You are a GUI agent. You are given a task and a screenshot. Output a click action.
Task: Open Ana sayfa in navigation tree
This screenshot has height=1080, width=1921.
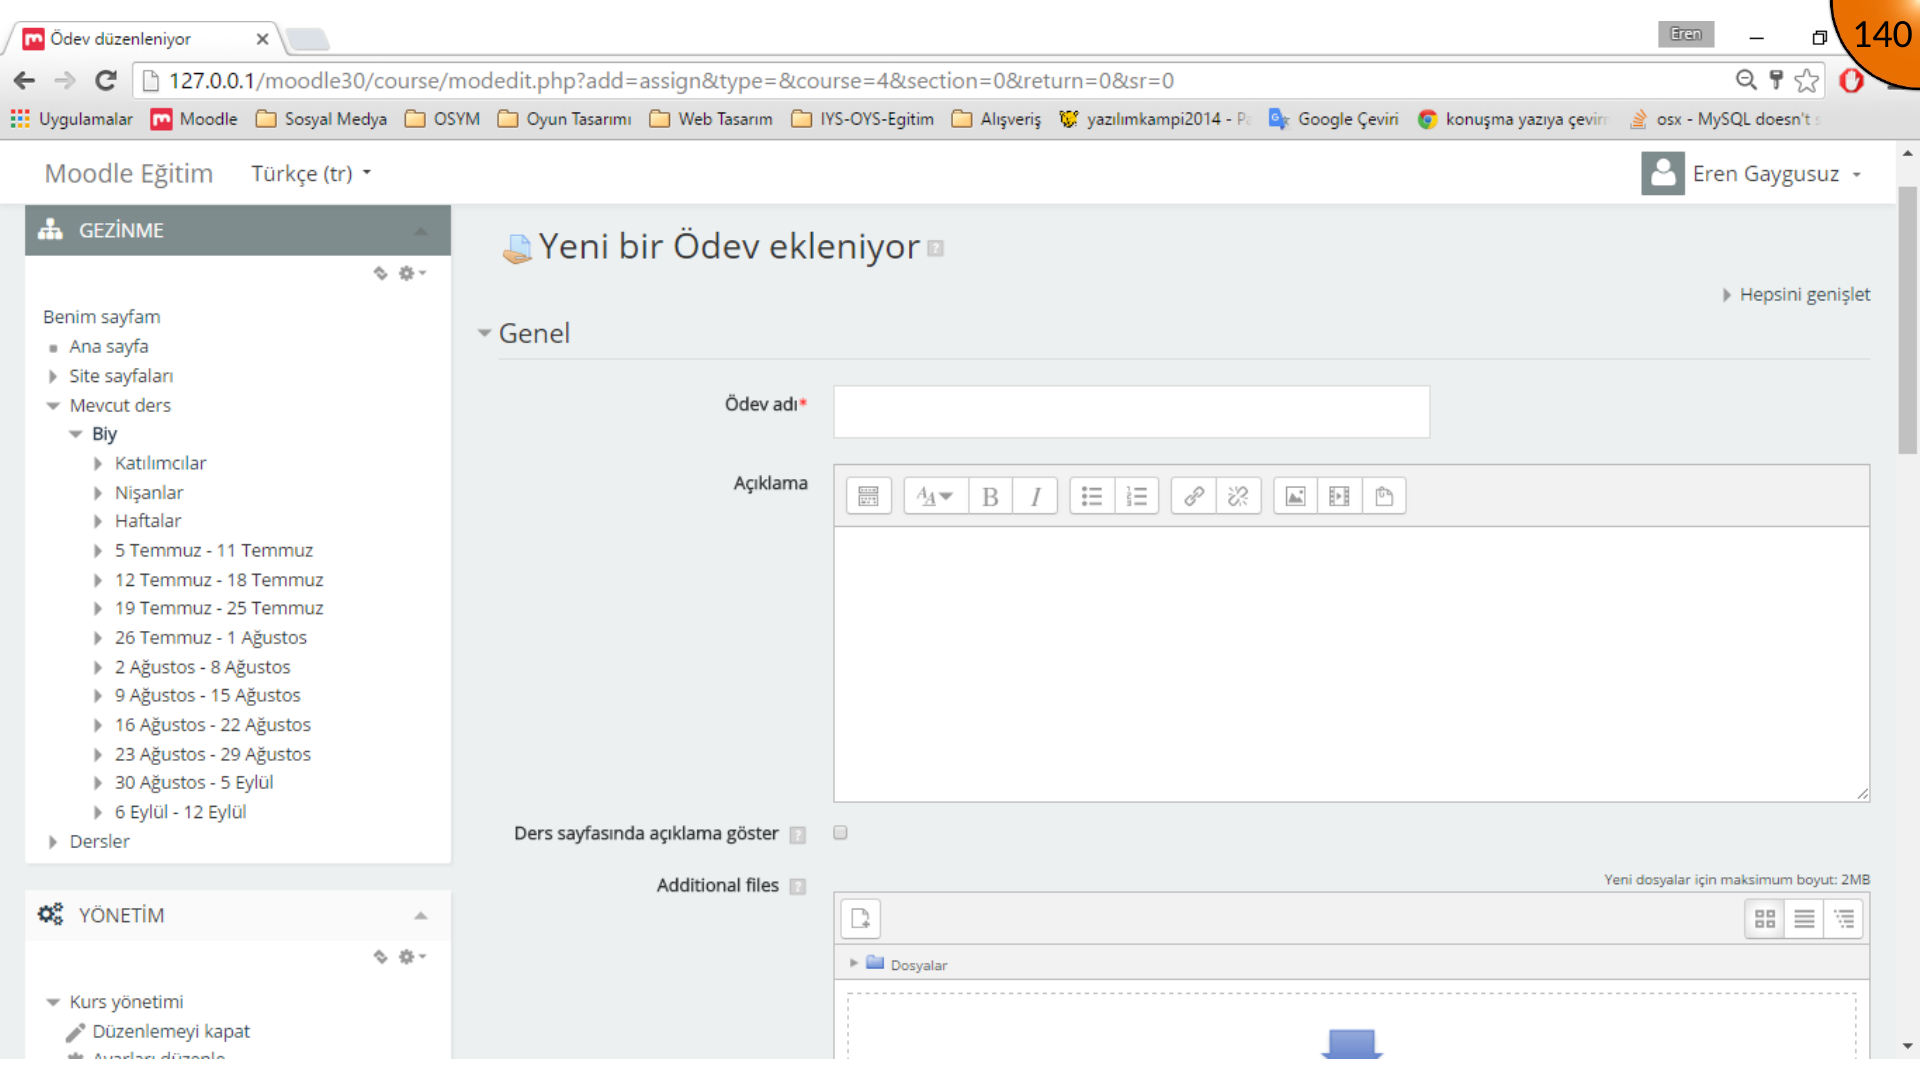108,346
